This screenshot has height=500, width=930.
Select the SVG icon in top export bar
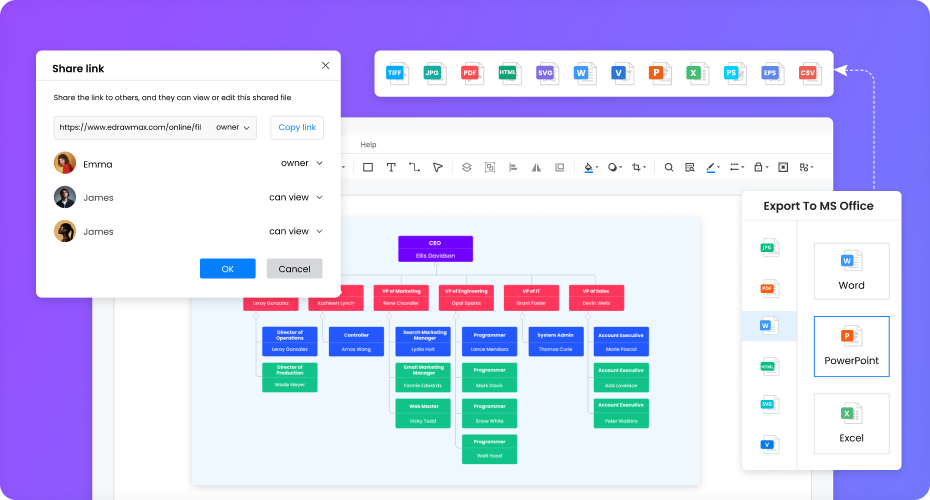point(546,73)
